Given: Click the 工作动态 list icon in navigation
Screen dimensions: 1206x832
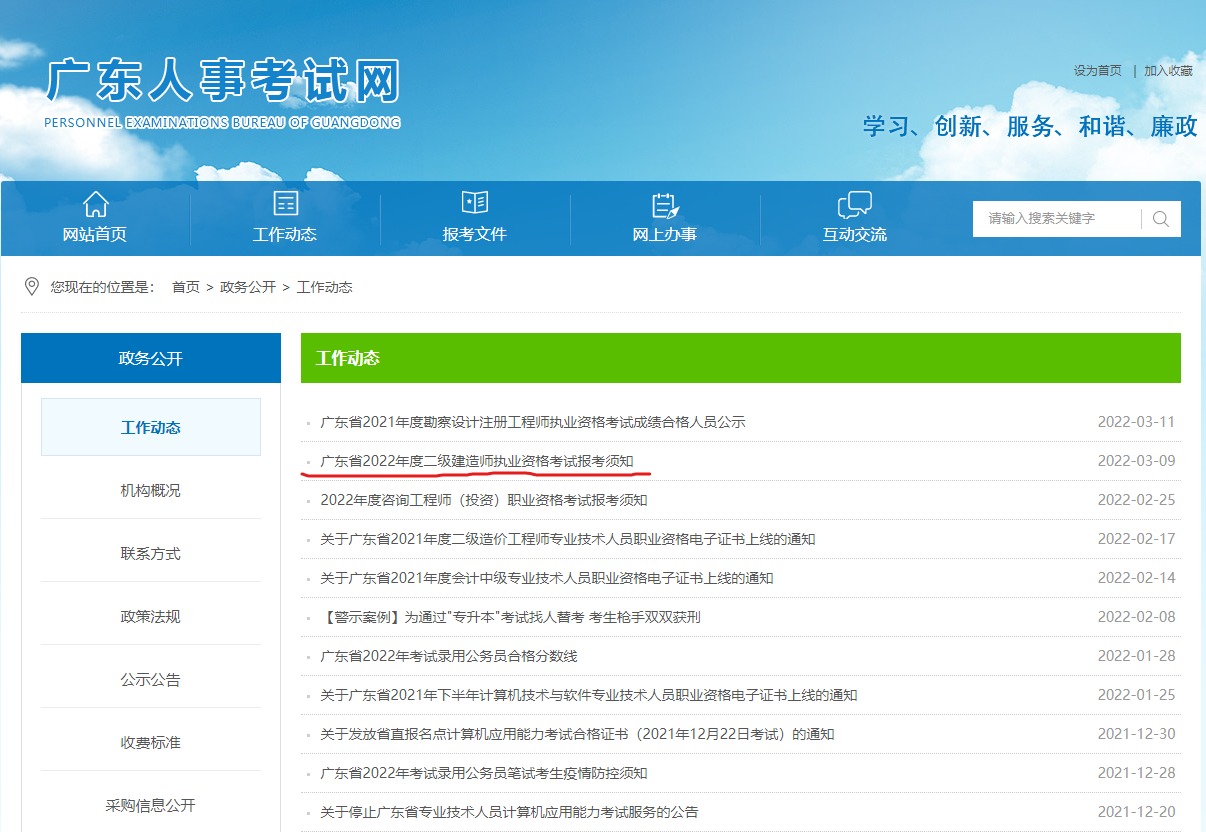Looking at the screenshot, I should coord(285,204).
